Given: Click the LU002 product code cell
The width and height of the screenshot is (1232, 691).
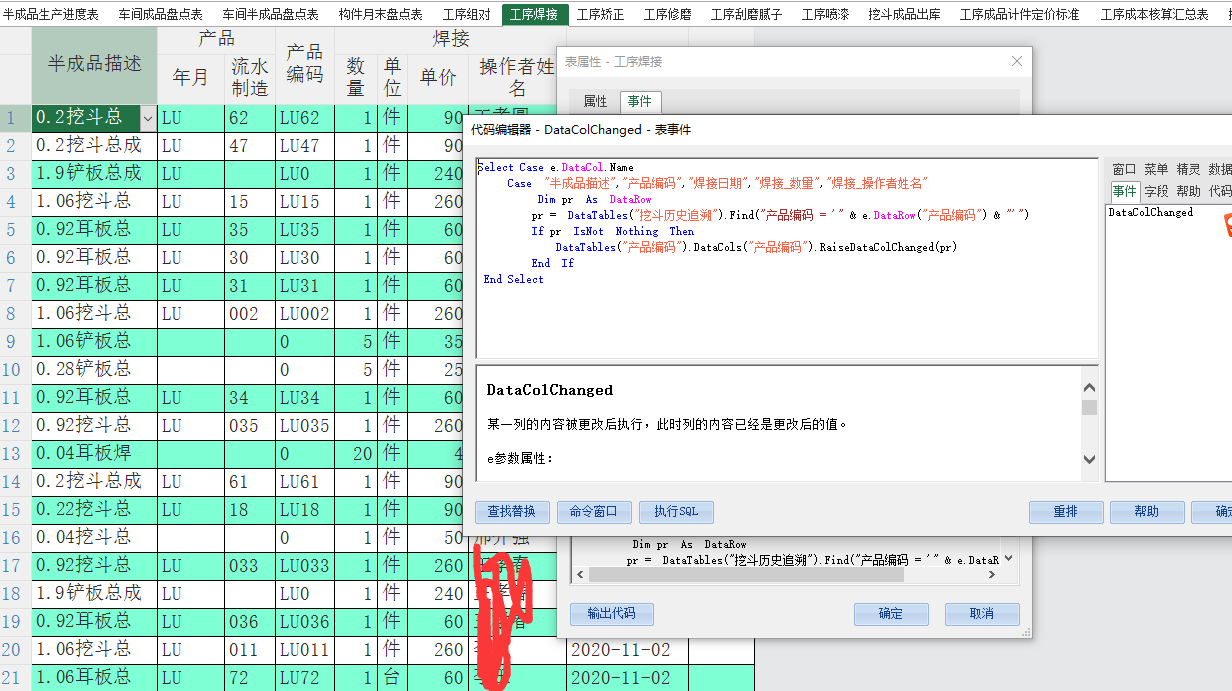Looking at the screenshot, I should point(305,314).
